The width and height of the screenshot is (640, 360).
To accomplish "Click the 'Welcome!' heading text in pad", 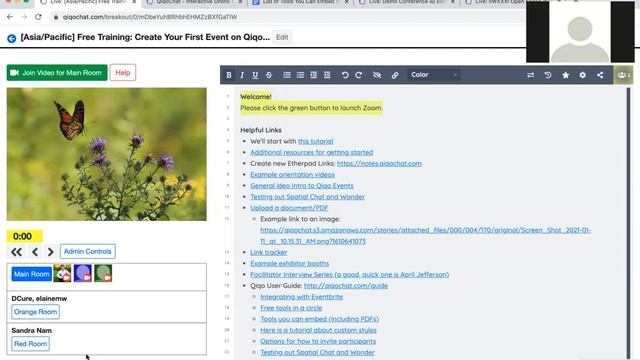I will tap(256, 97).
